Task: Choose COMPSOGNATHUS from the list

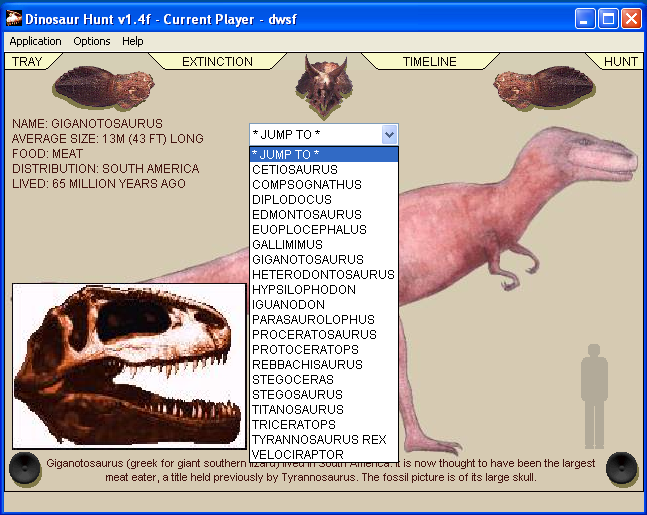Action: pyautogui.click(x=324, y=184)
